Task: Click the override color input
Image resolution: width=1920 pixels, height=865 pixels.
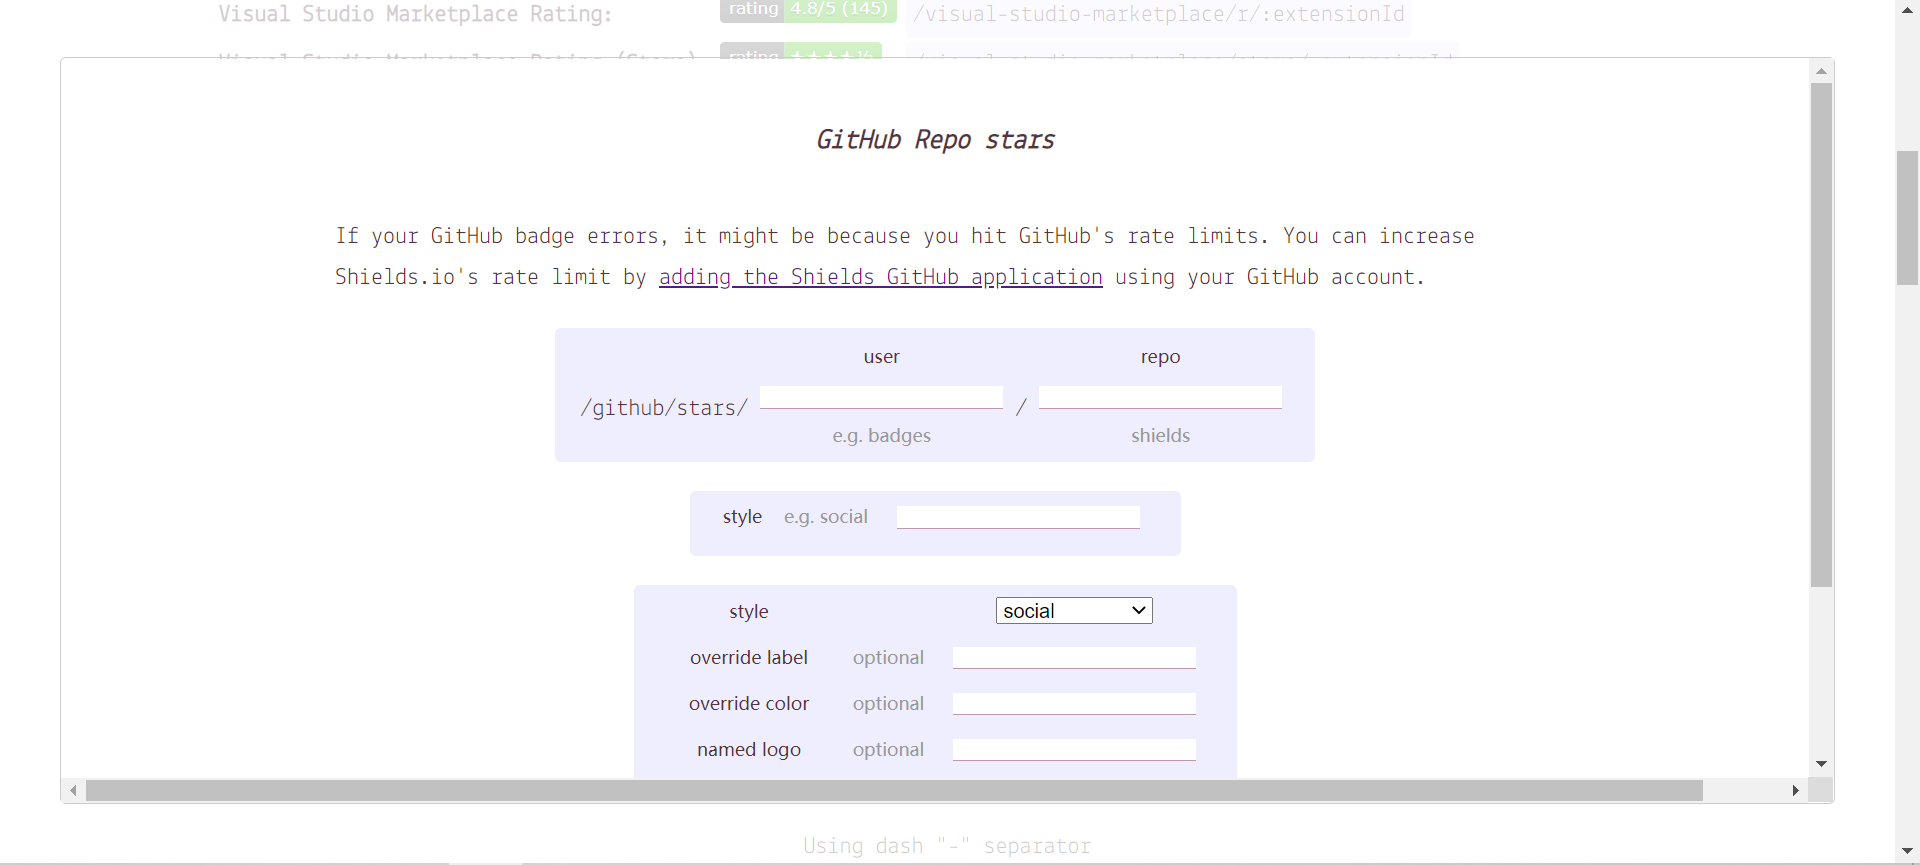Action: (x=1074, y=703)
